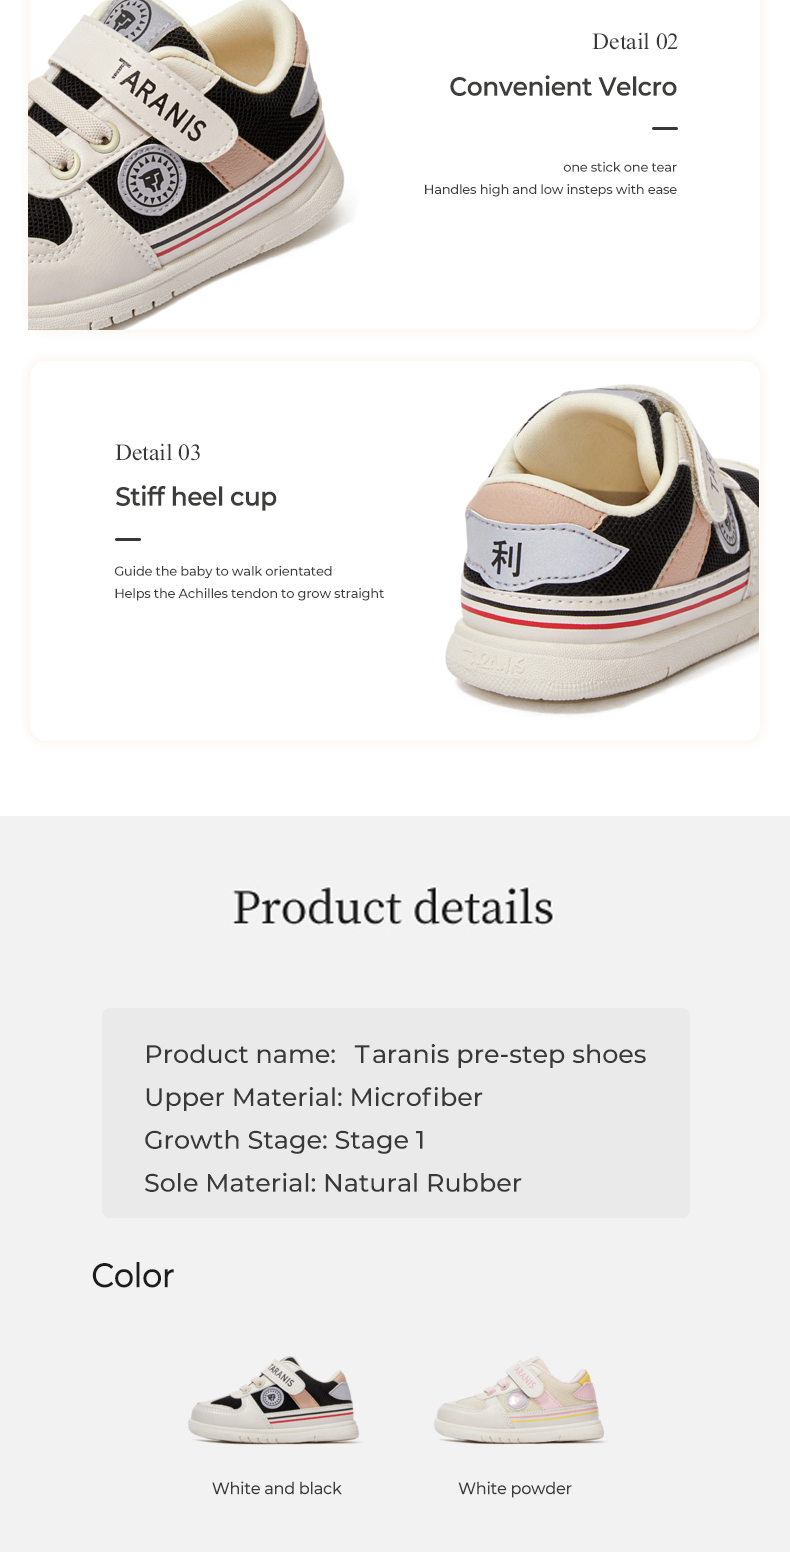Click the Sole Material Natural Rubber line
Viewport: 790px width, 1552px height.
(x=333, y=1183)
